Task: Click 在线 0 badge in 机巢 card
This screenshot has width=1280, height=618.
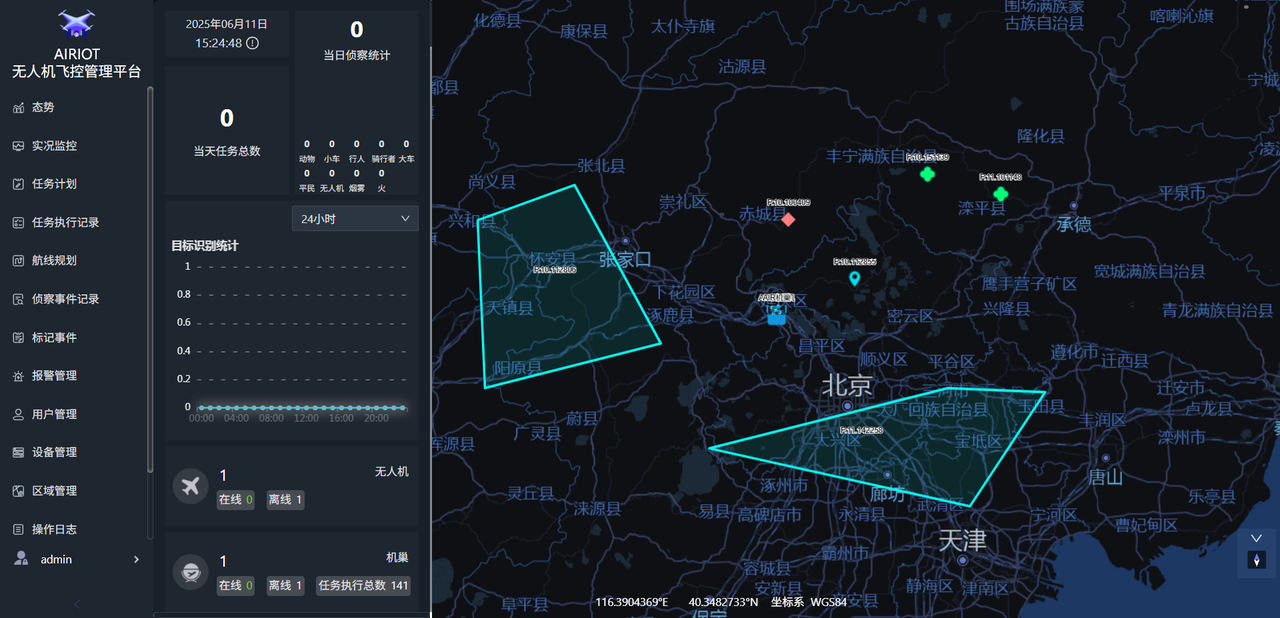Action: coord(236,586)
